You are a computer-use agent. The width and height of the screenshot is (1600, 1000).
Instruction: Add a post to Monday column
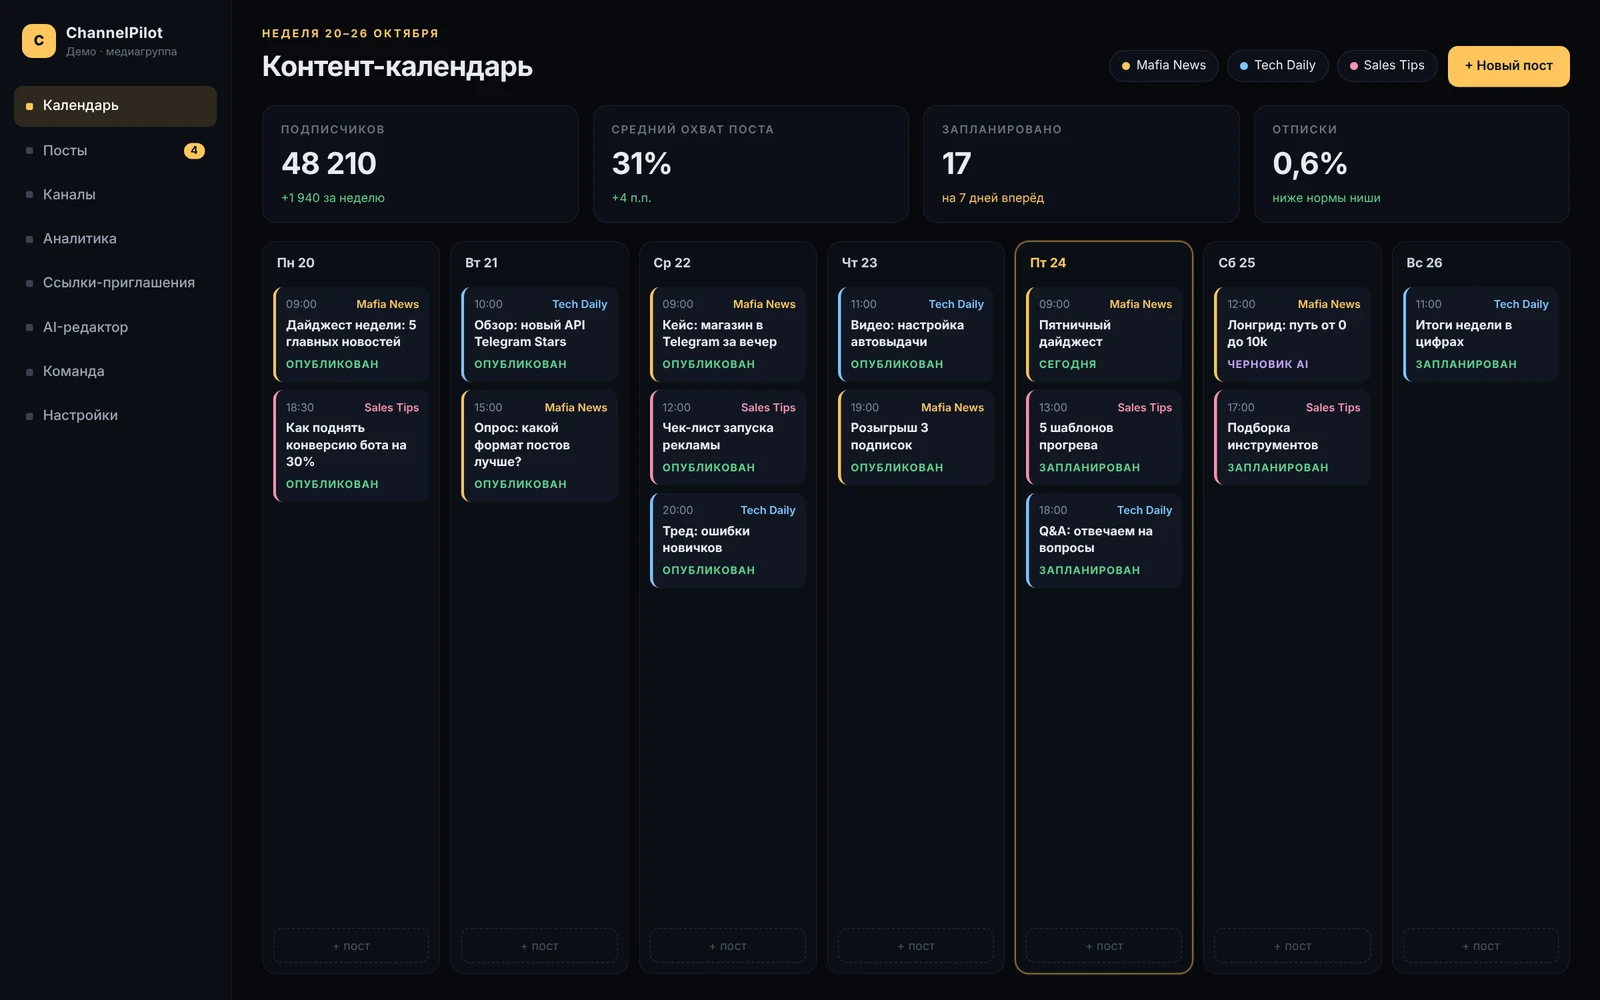(x=351, y=946)
